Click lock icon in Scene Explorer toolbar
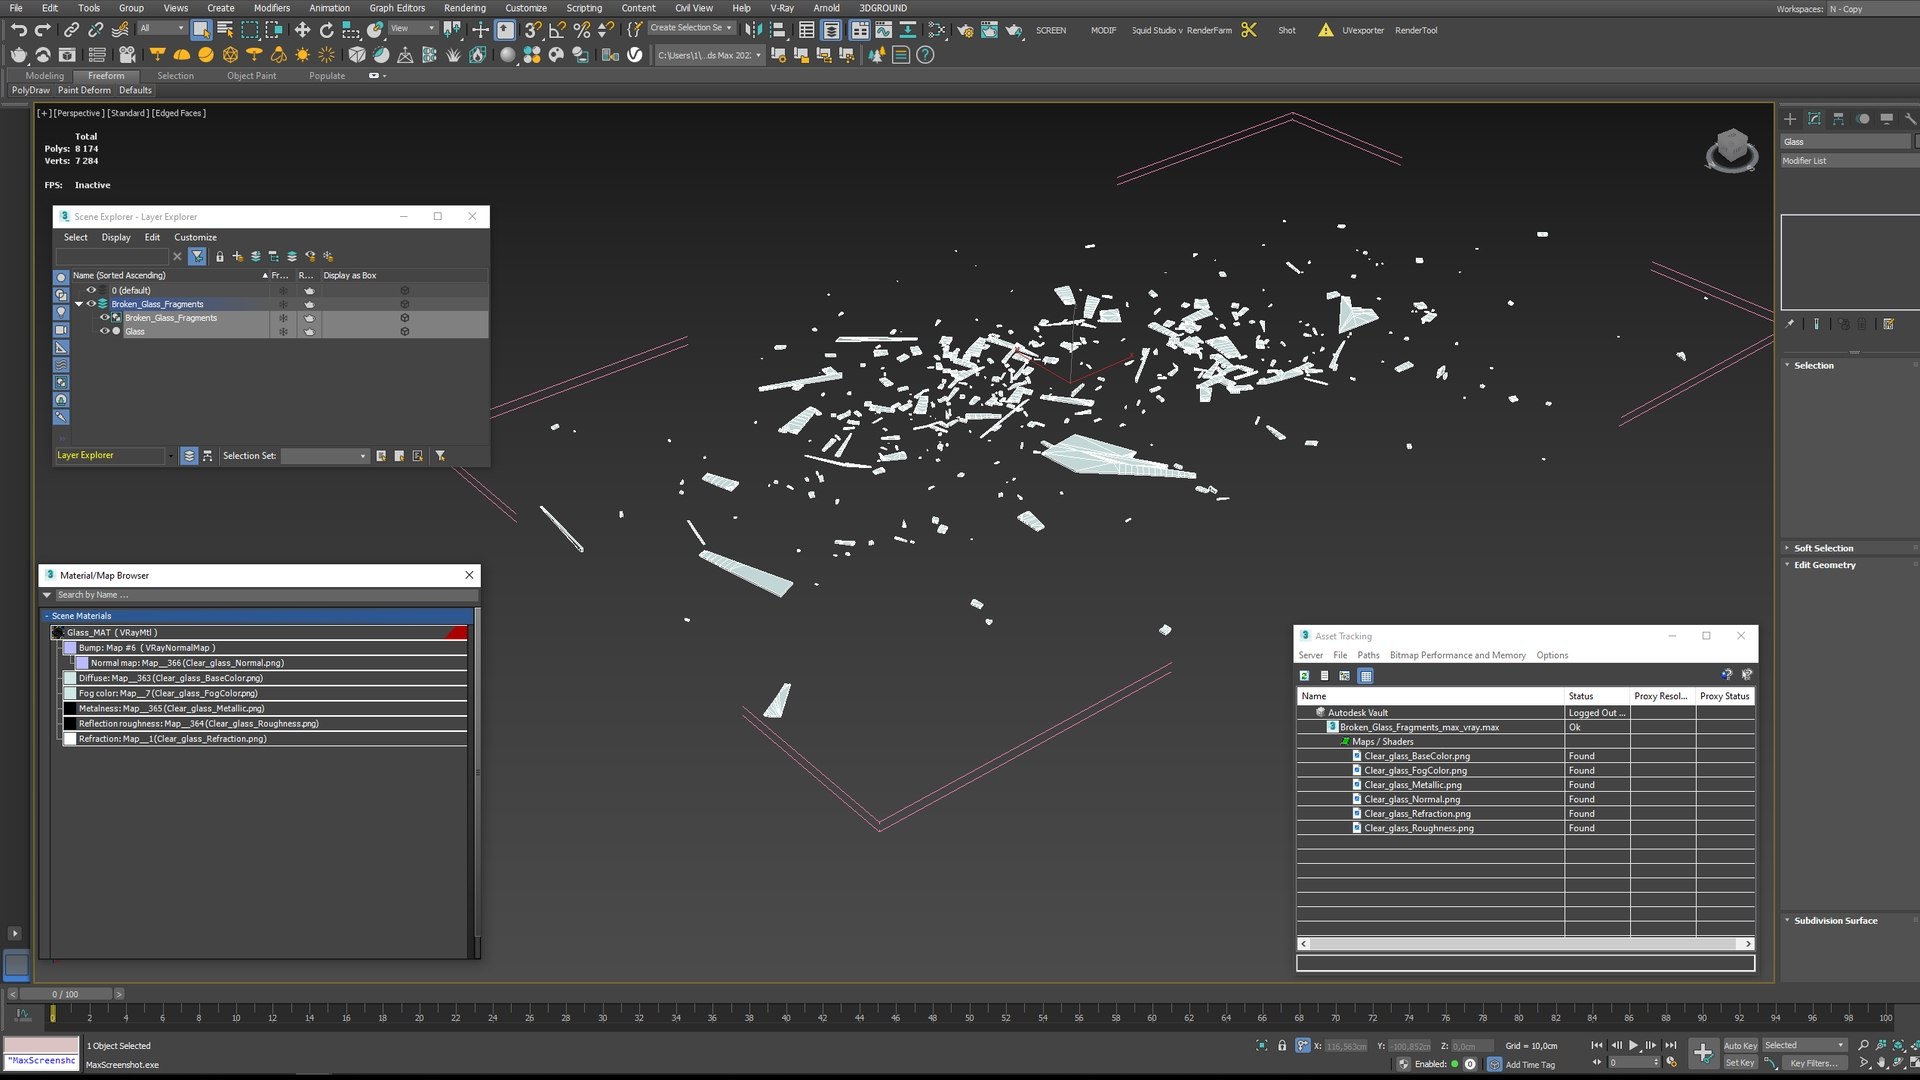Screen dimensions: 1920x1080 pos(220,257)
